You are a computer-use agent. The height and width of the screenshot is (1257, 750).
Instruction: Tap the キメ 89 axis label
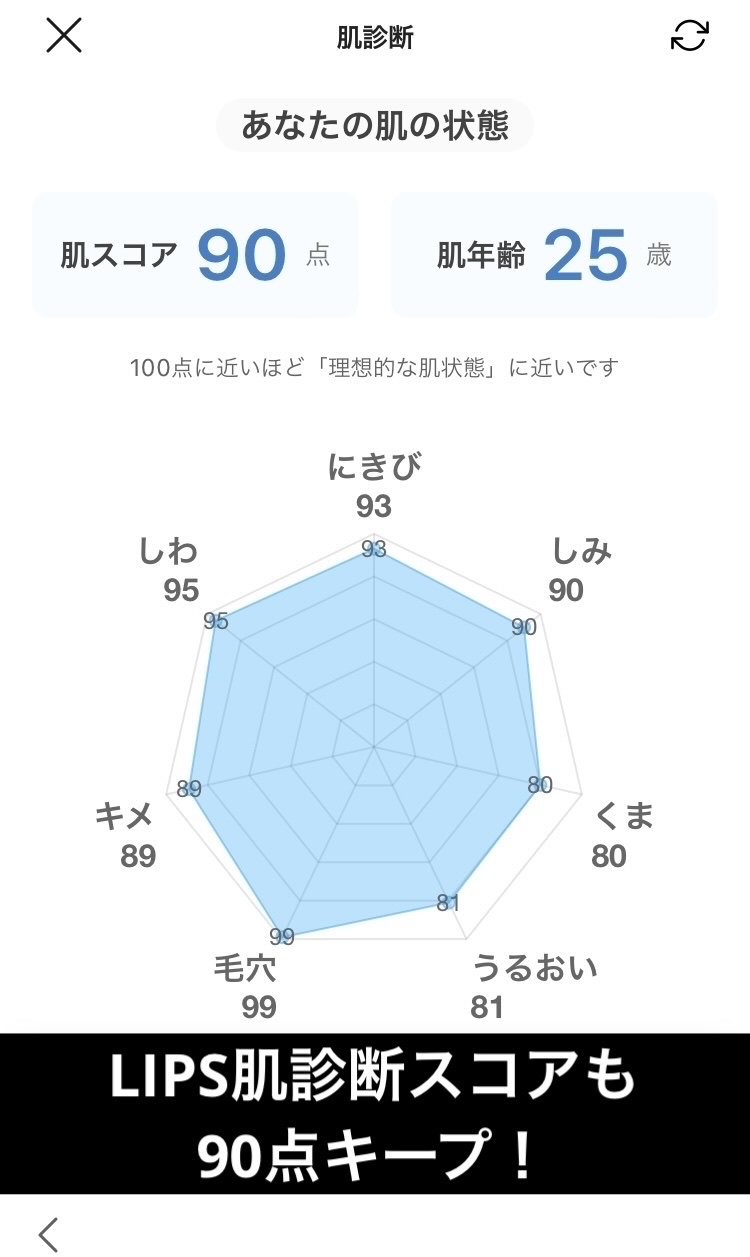pos(126,835)
